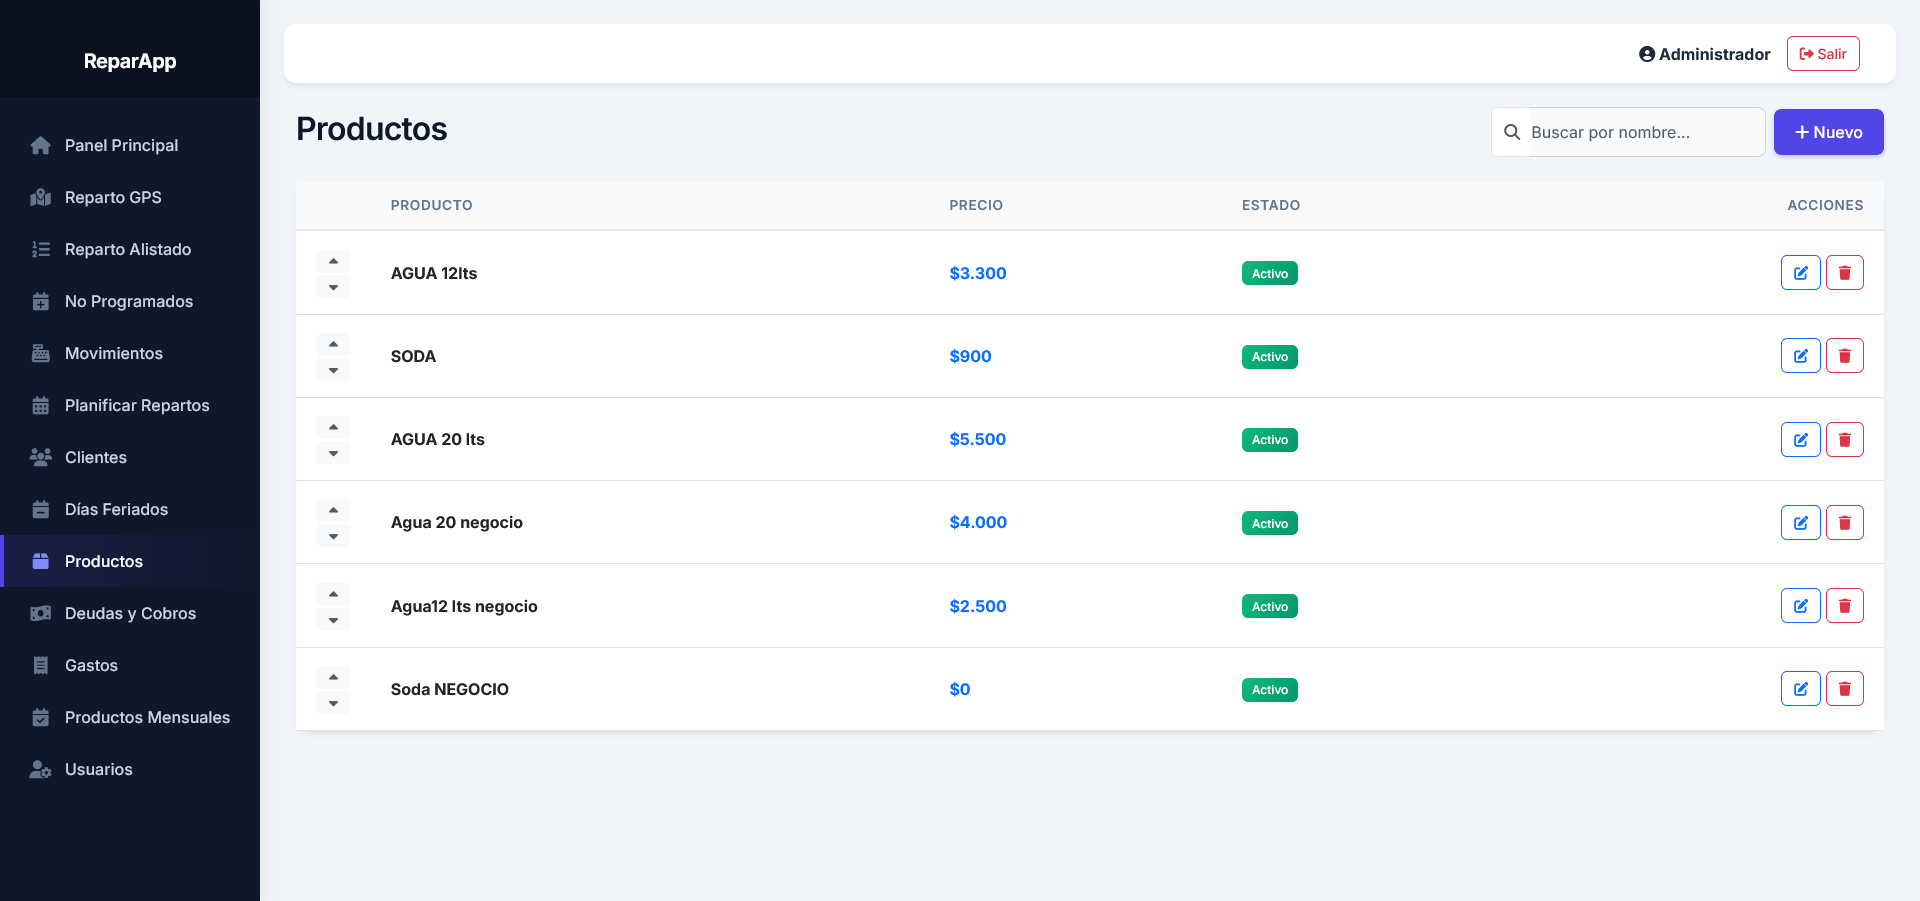Move AGUA 20 lts down

click(333, 453)
